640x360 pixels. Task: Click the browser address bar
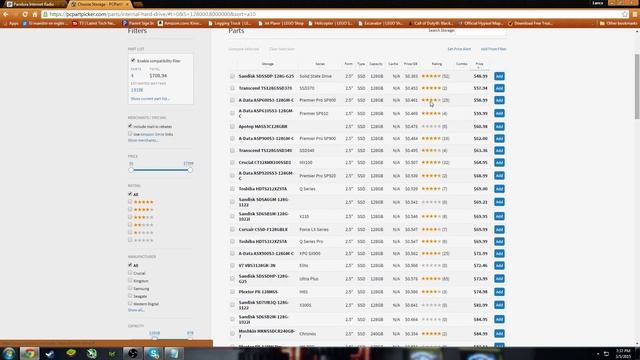[331, 14]
